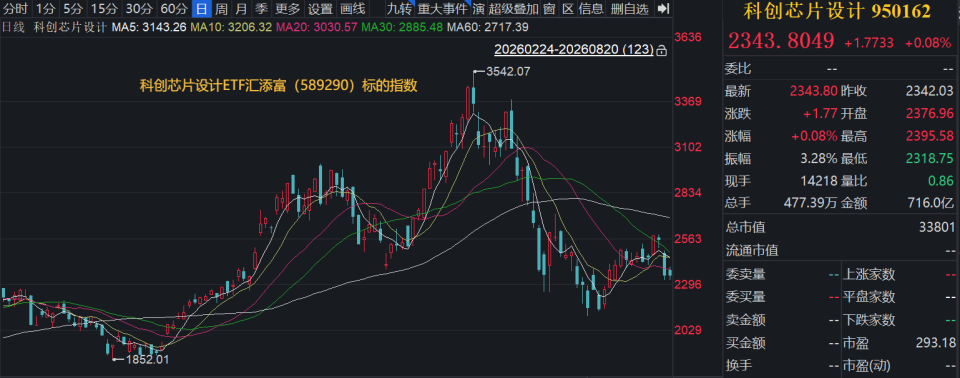Screen dimensions: 960x378
Task: Click the lock icon beside the date range
Action: coord(661,50)
